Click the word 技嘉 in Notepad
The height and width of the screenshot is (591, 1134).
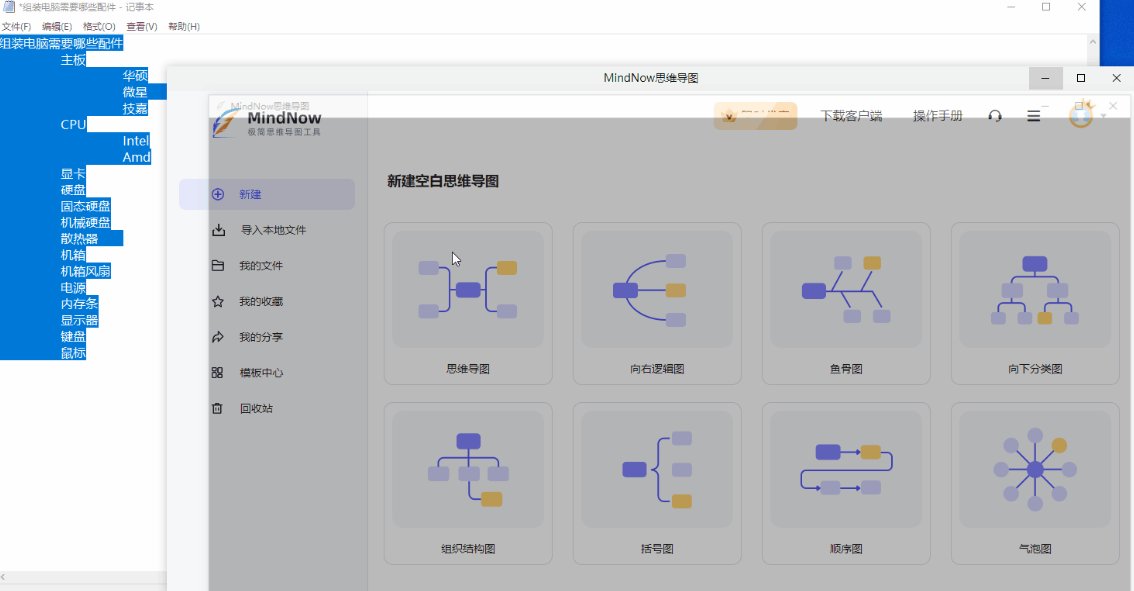point(135,109)
